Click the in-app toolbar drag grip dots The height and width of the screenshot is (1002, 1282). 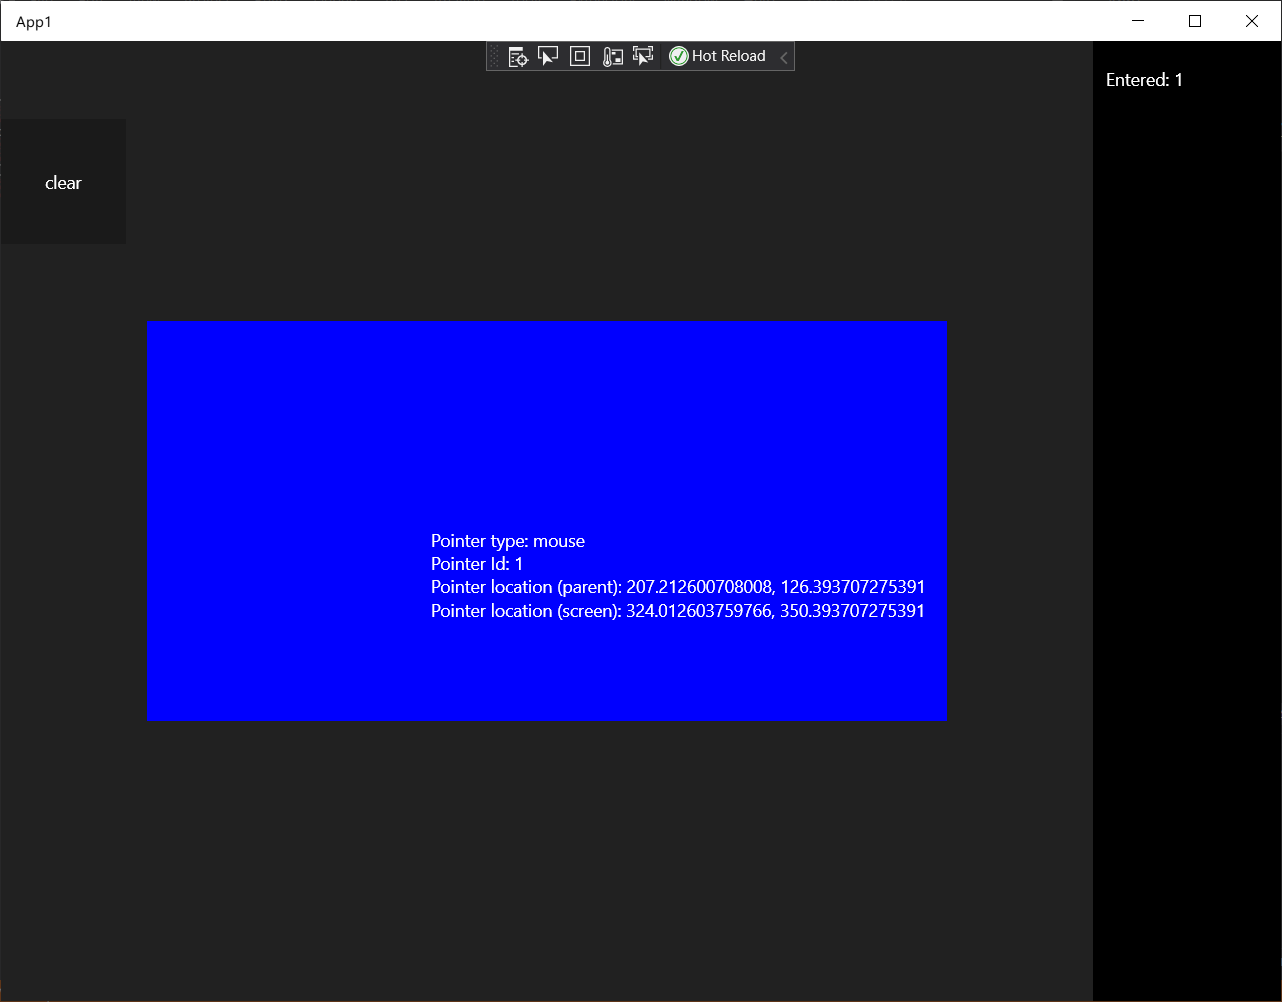[495, 56]
